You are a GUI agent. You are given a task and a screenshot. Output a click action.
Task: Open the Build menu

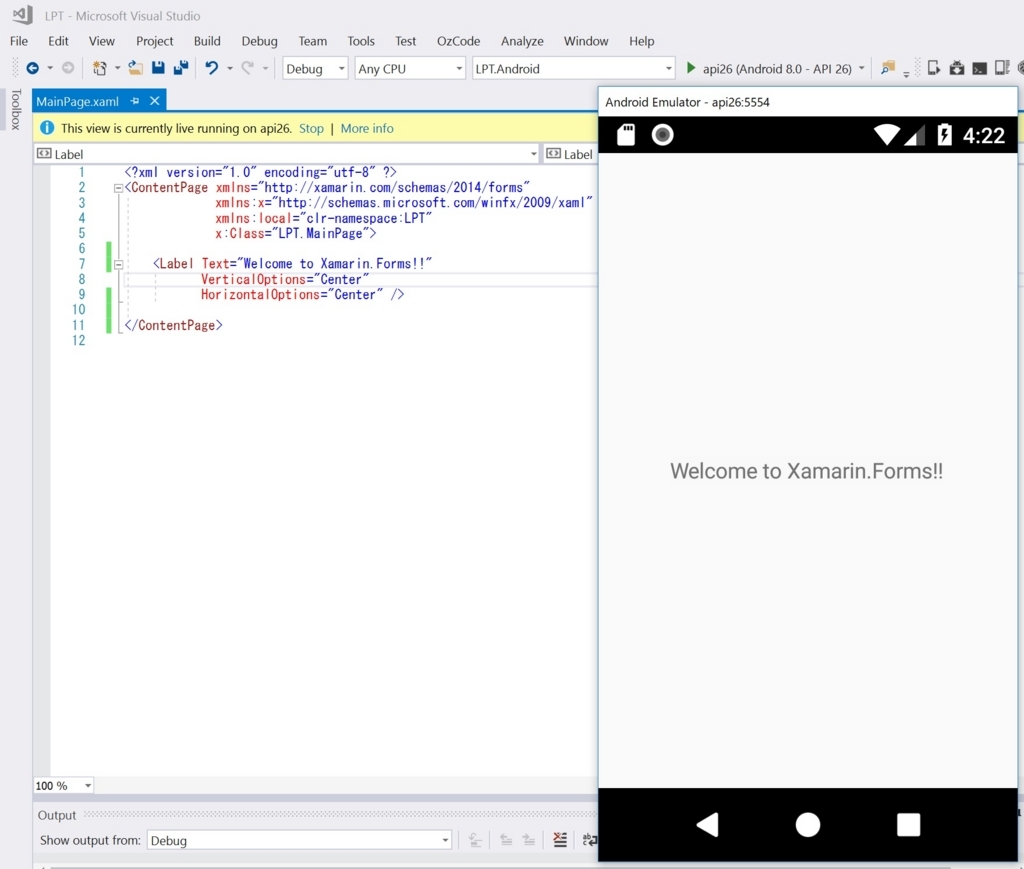click(x=207, y=41)
